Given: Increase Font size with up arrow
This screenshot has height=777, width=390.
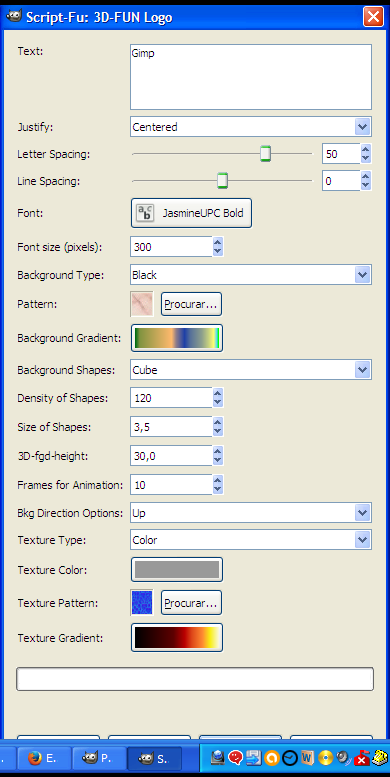Looking at the screenshot, I should point(218,242).
